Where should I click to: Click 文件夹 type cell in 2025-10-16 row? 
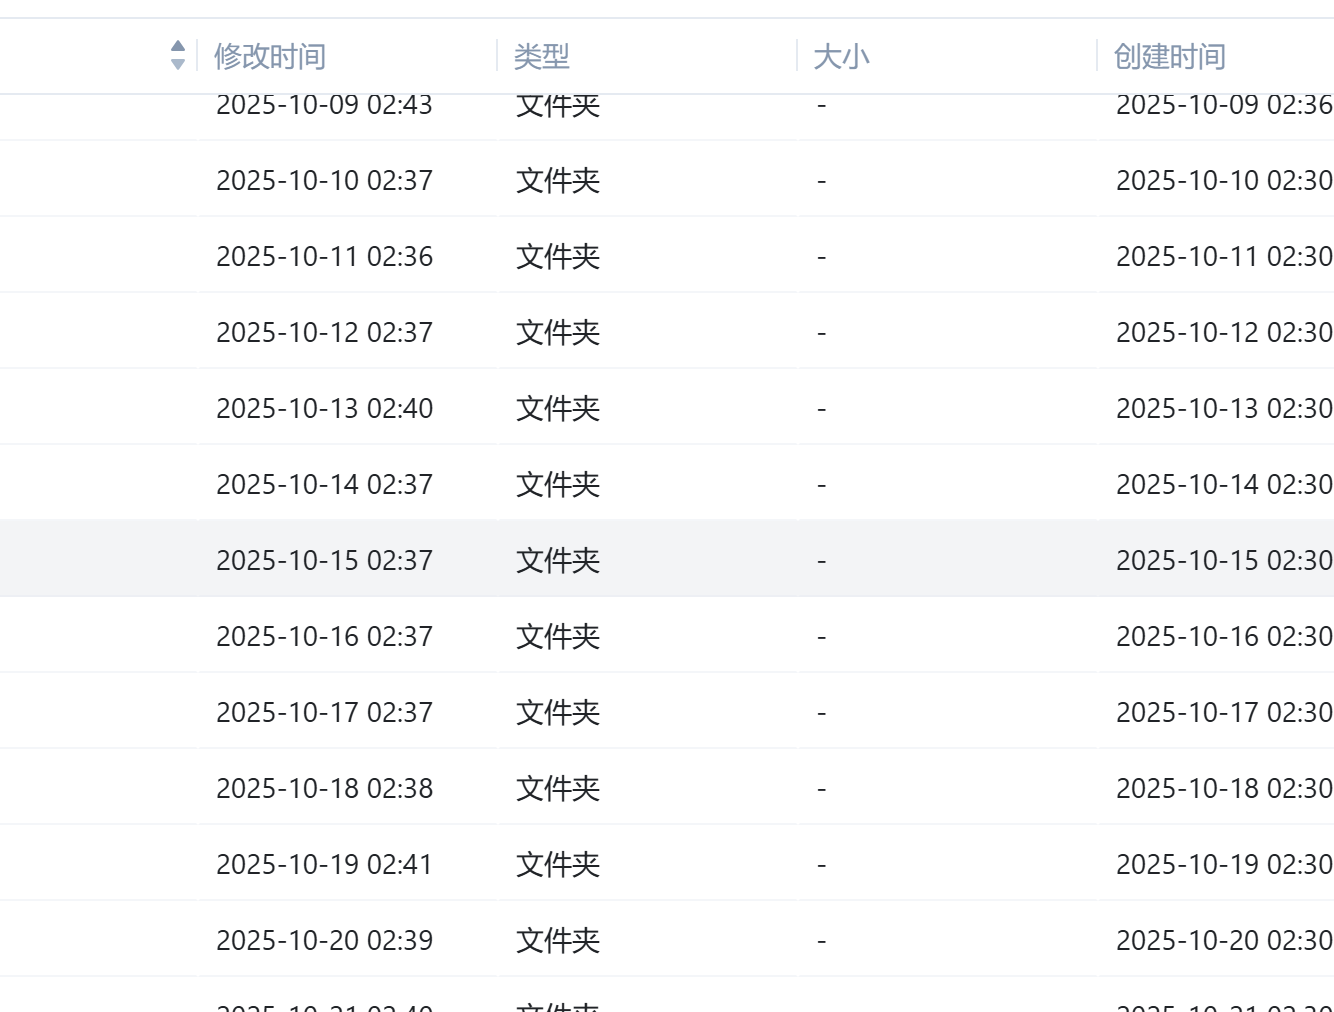[x=557, y=636]
